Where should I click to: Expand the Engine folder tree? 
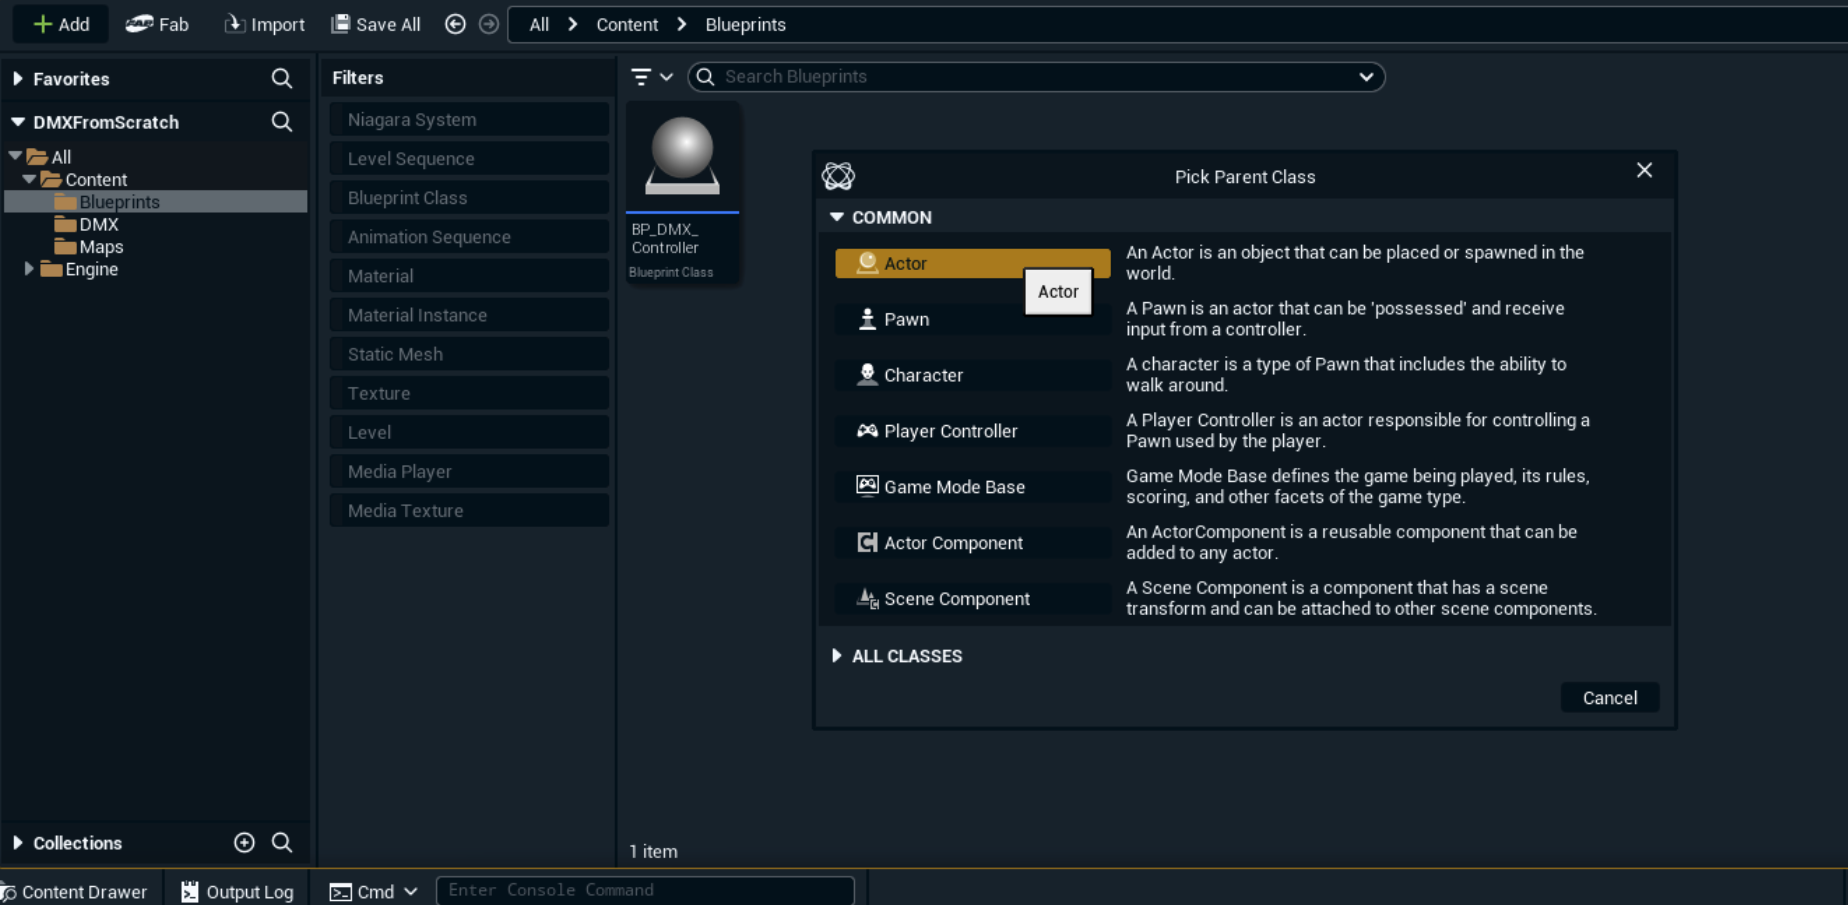point(29,269)
